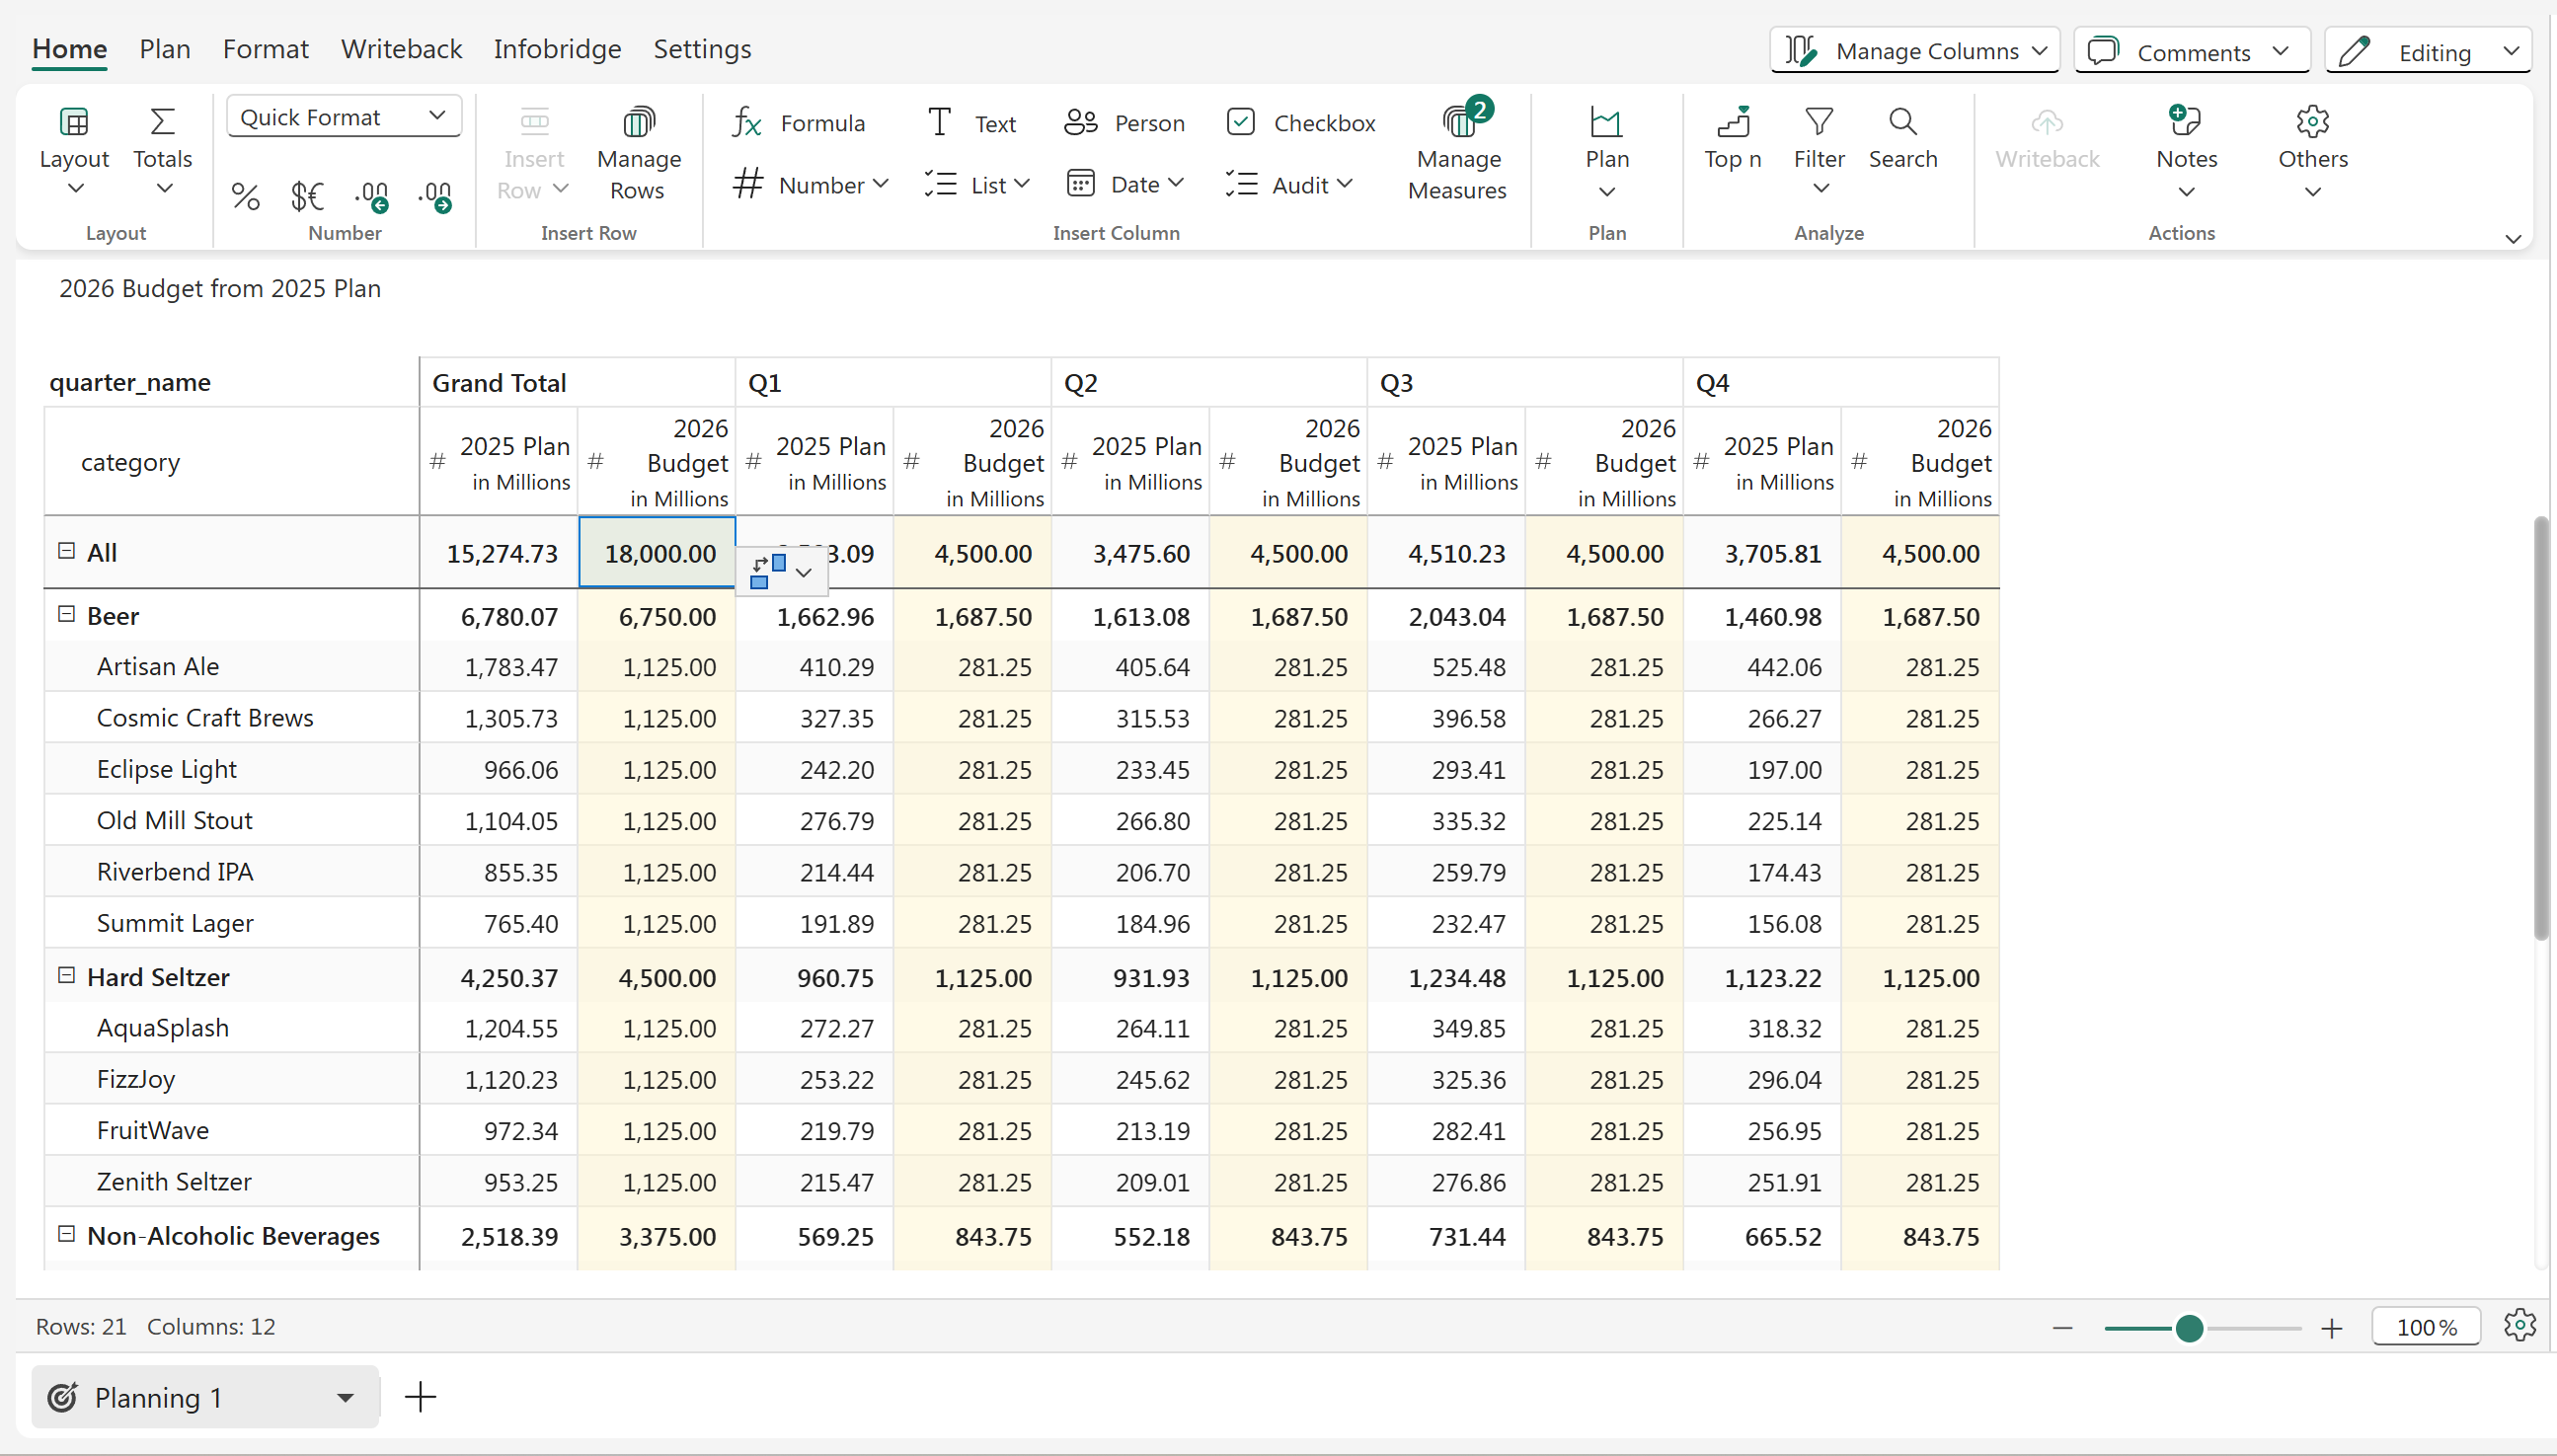Screen dimensions: 2557x1456
Task: Collapse the Hard Seltzer group
Action: tap(67, 975)
